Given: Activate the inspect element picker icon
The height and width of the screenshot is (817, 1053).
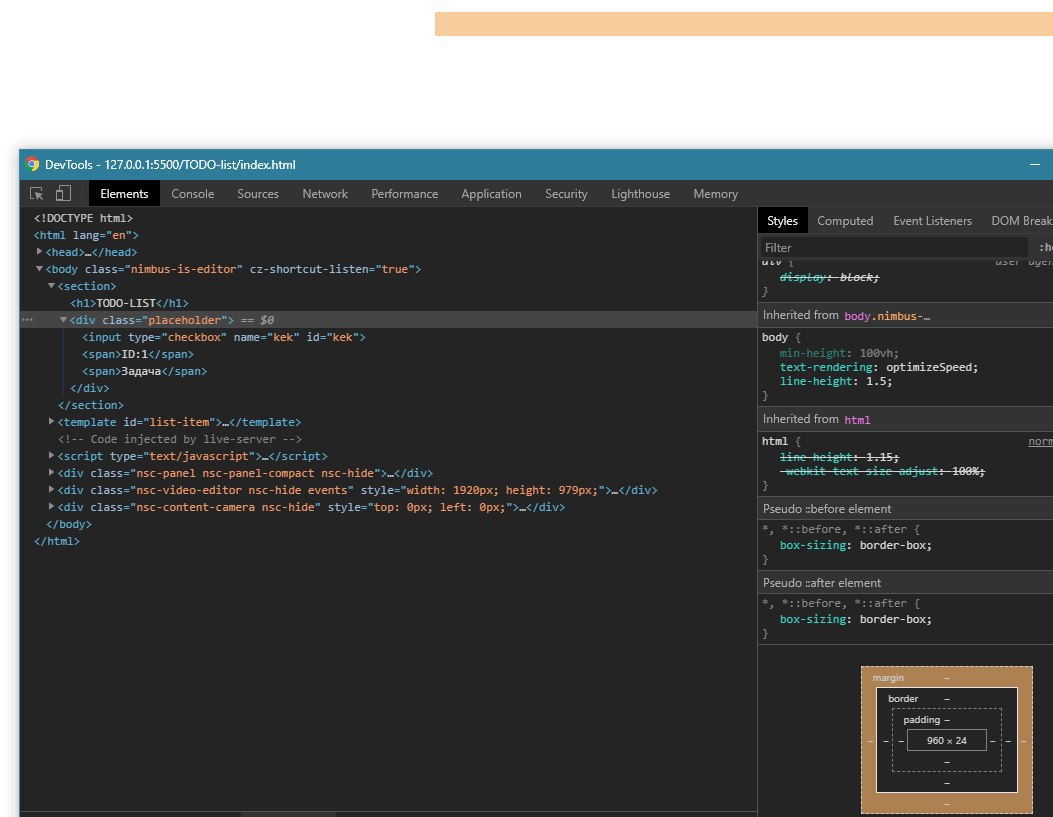Looking at the screenshot, I should 37,193.
